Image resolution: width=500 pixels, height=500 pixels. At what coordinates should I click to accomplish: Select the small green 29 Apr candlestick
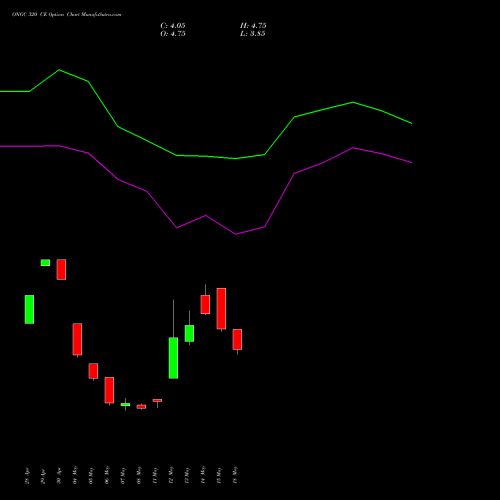point(45,263)
